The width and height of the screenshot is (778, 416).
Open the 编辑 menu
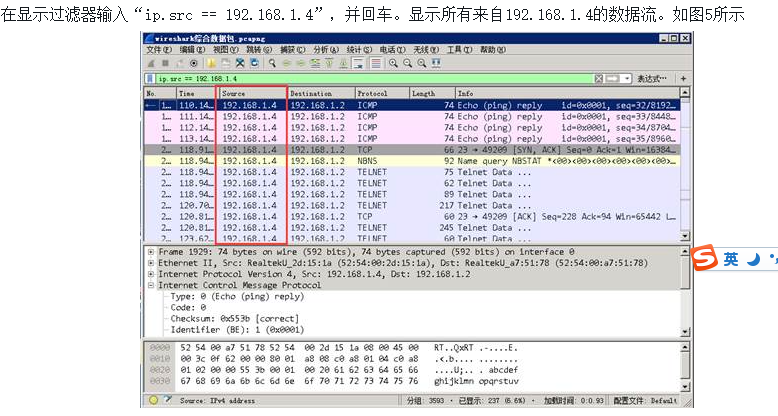192,50
